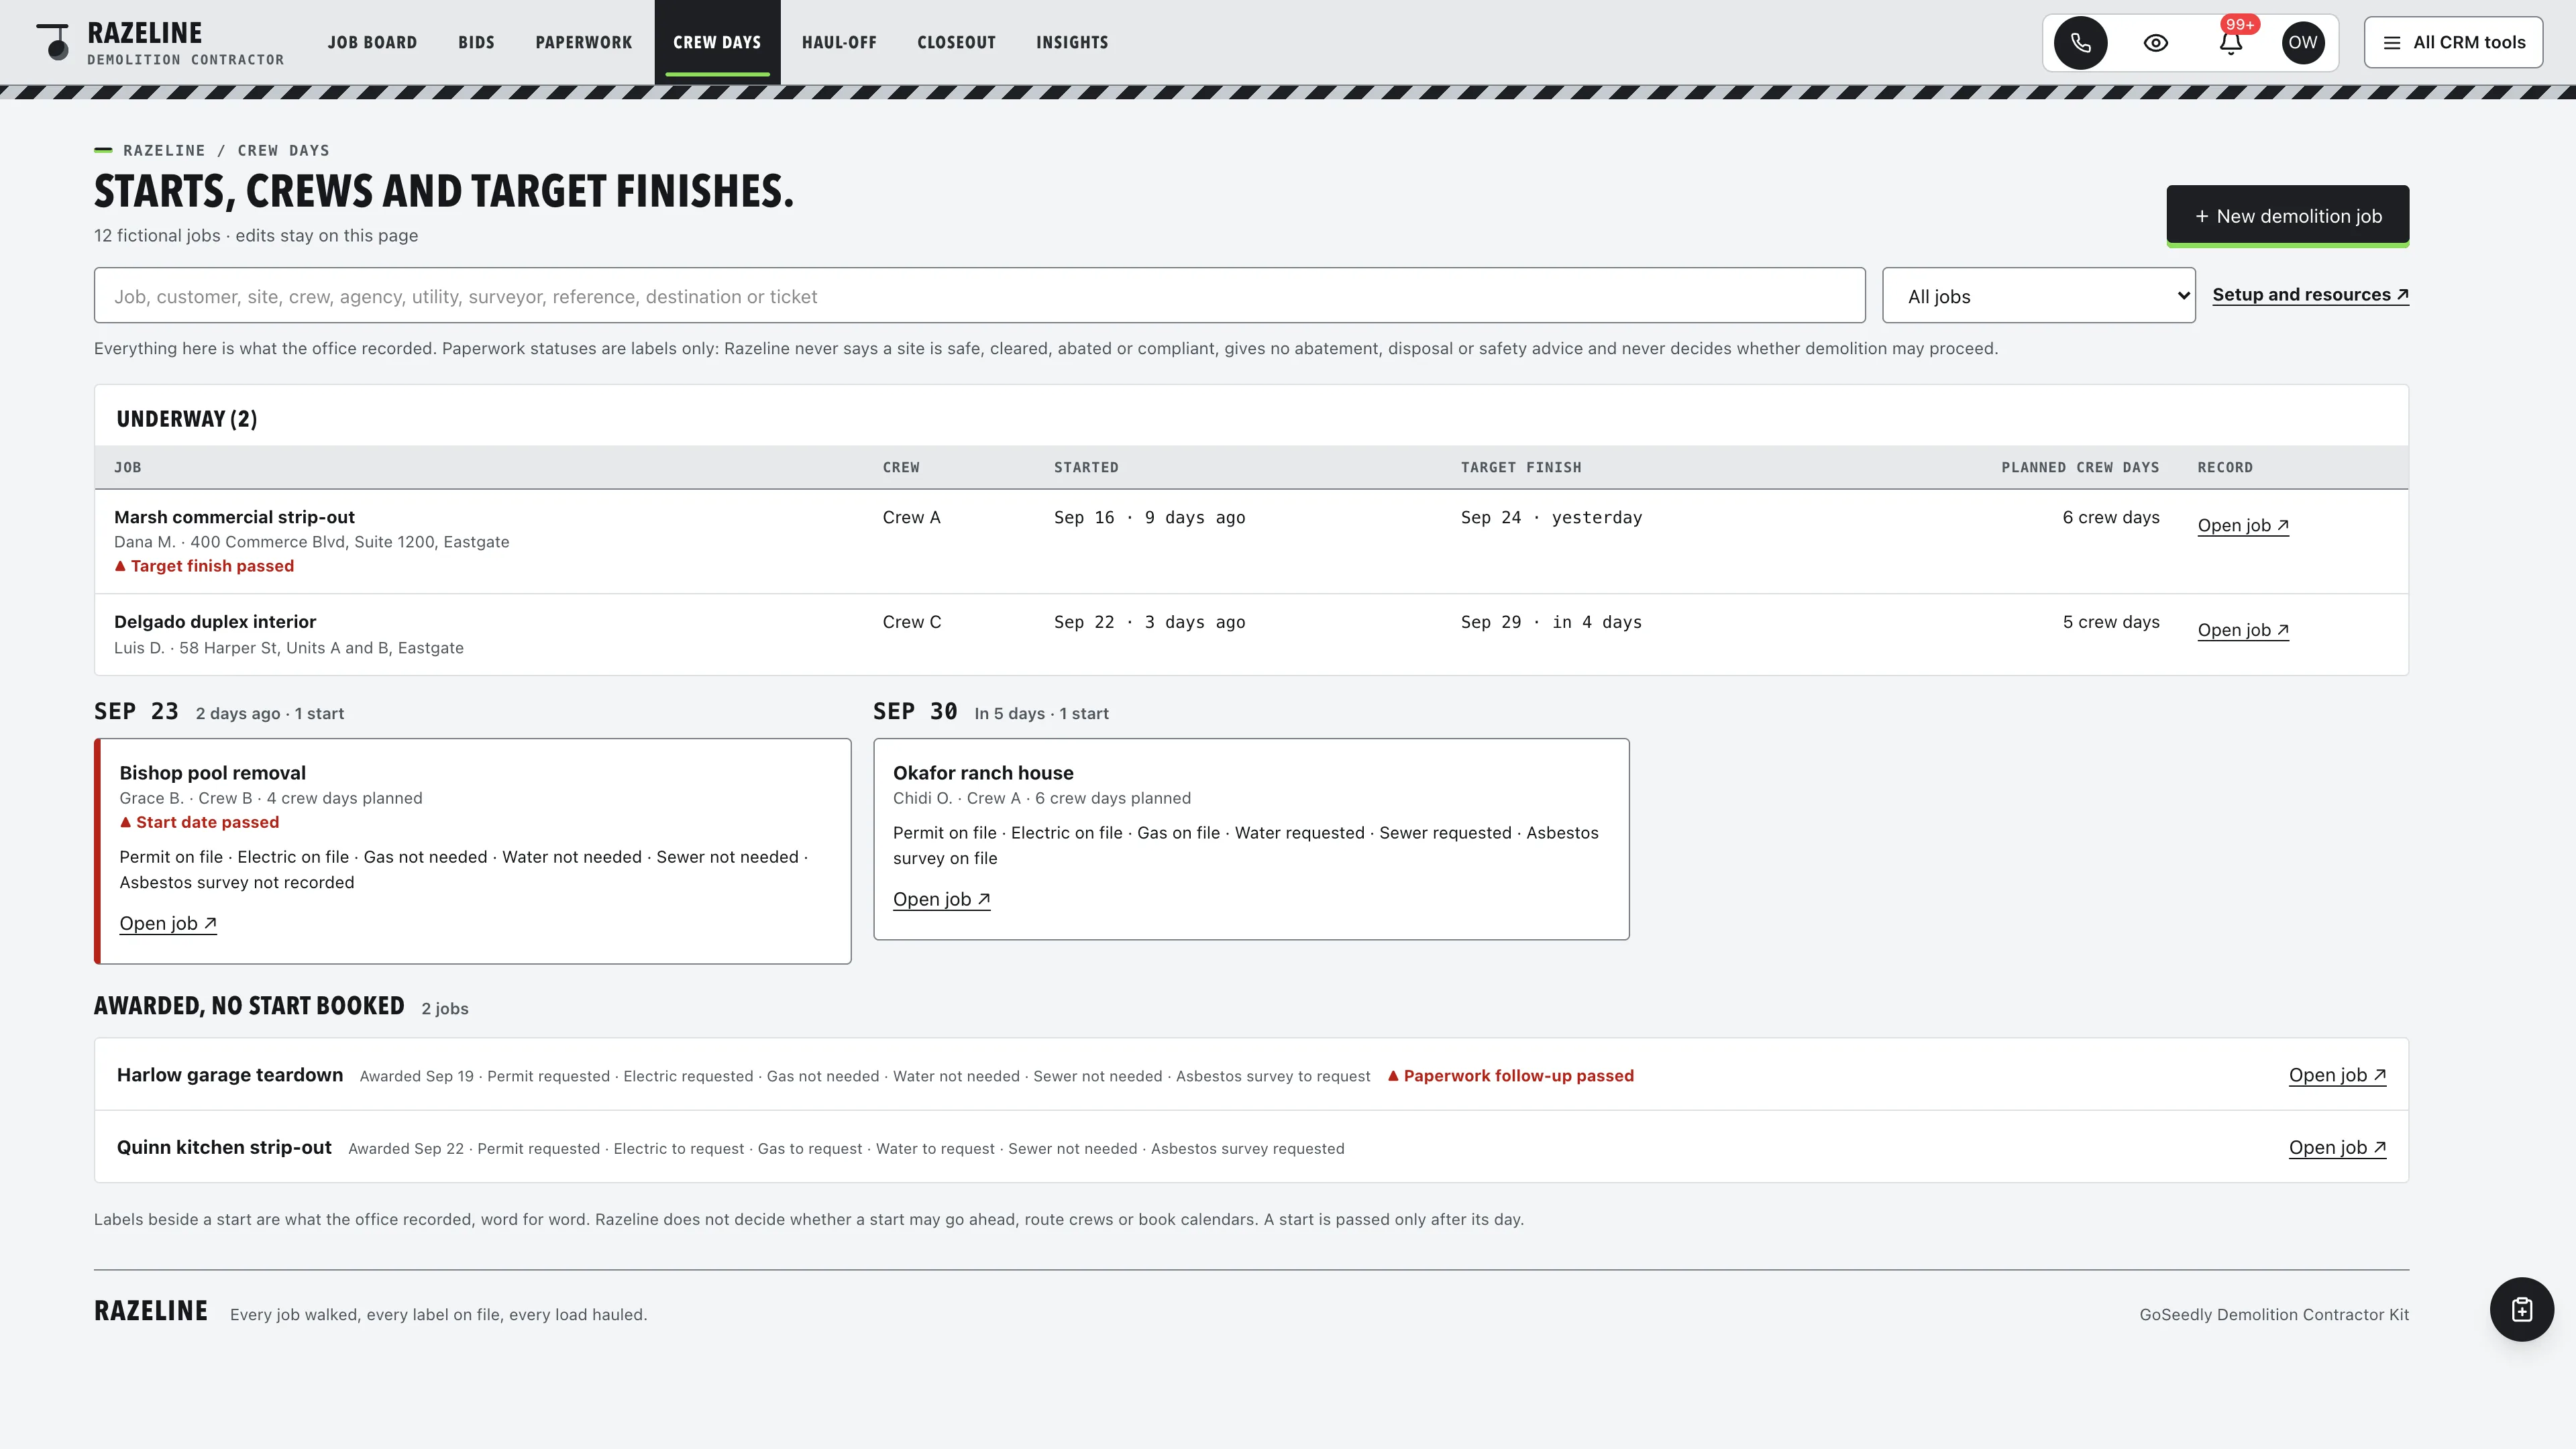The height and width of the screenshot is (1449, 2576).
Task: Click the Crew Days breadcrumb text
Action: click(x=283, y=150)
